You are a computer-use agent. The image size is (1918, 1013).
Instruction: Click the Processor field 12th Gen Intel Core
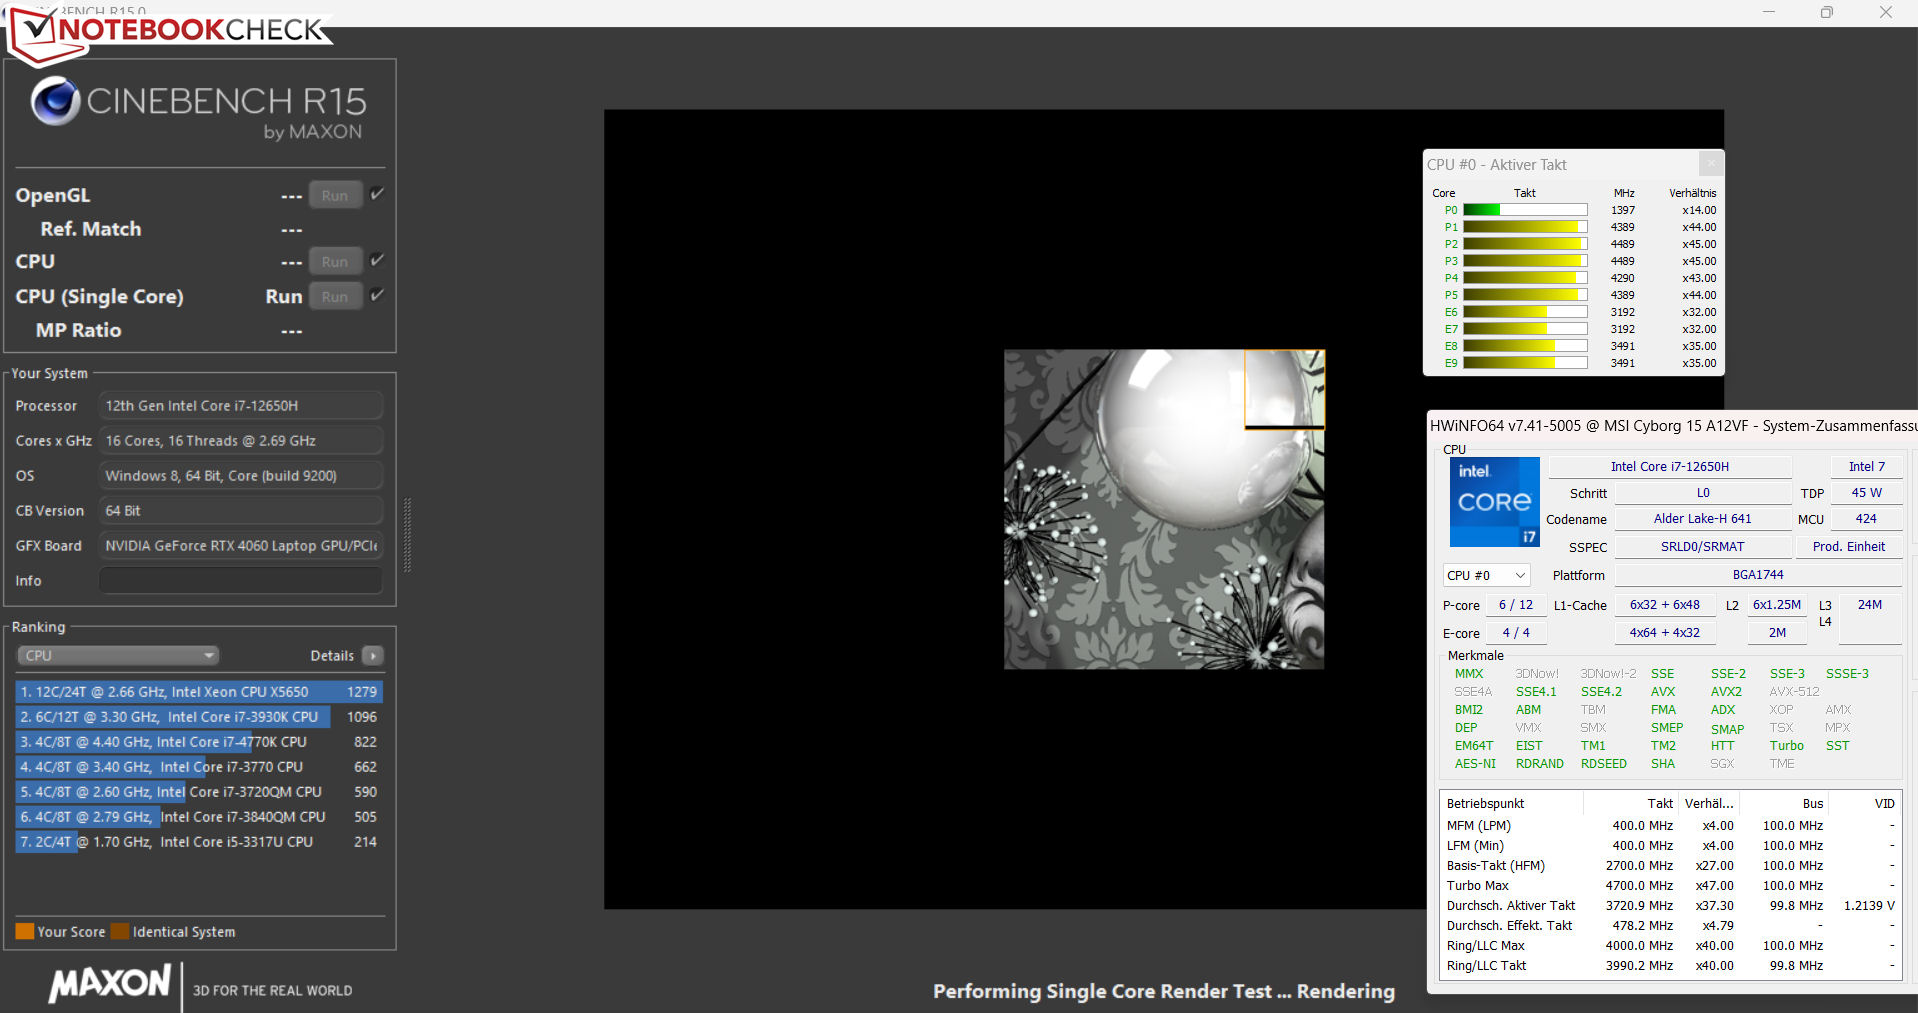pos(241,405)
